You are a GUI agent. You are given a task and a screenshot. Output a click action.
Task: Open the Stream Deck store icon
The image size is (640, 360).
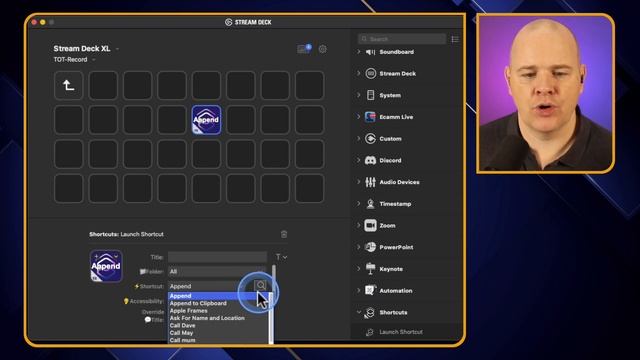pyautogui.click(x=304, y=49)
